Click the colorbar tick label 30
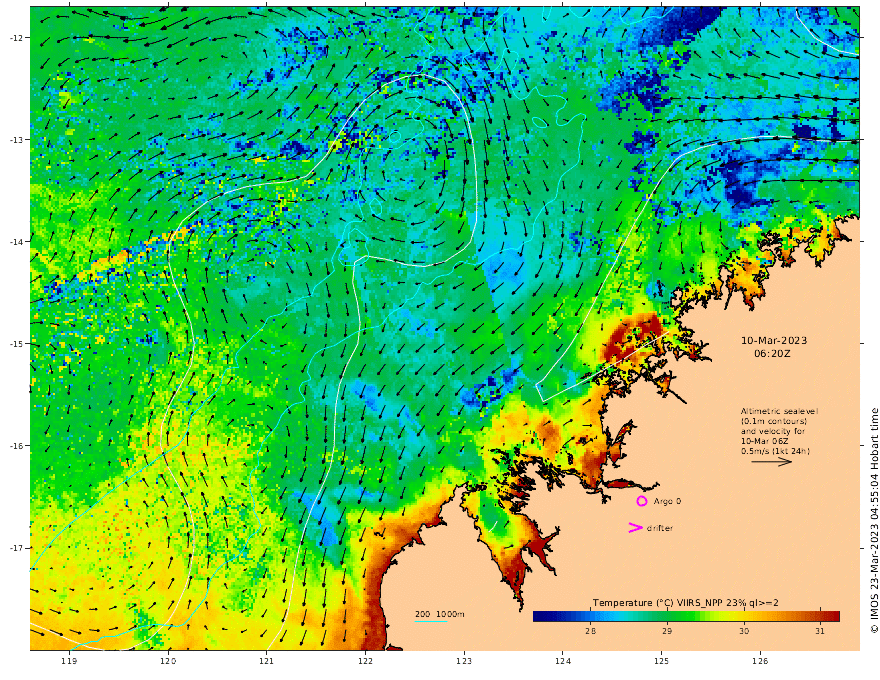The width and height of the screenshot is (880, 680). click(744, 631)
